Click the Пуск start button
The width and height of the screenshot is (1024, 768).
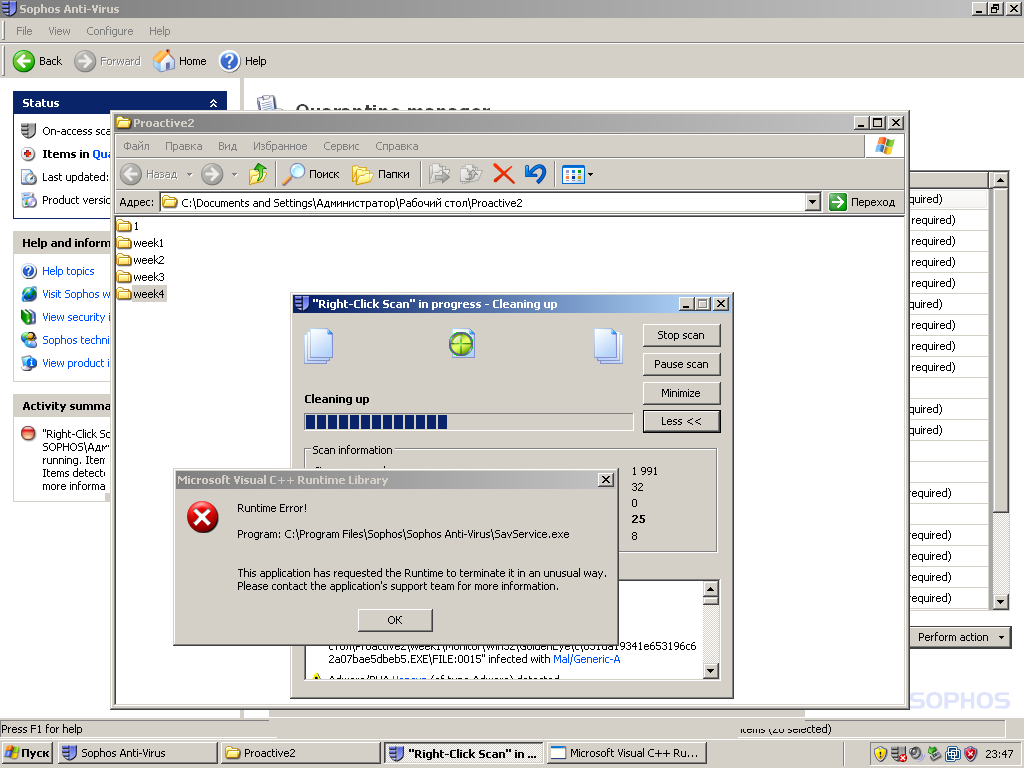27,753
